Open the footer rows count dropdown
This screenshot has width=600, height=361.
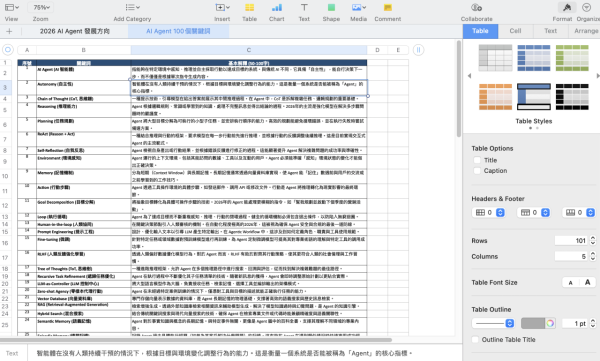click(579, 212)
